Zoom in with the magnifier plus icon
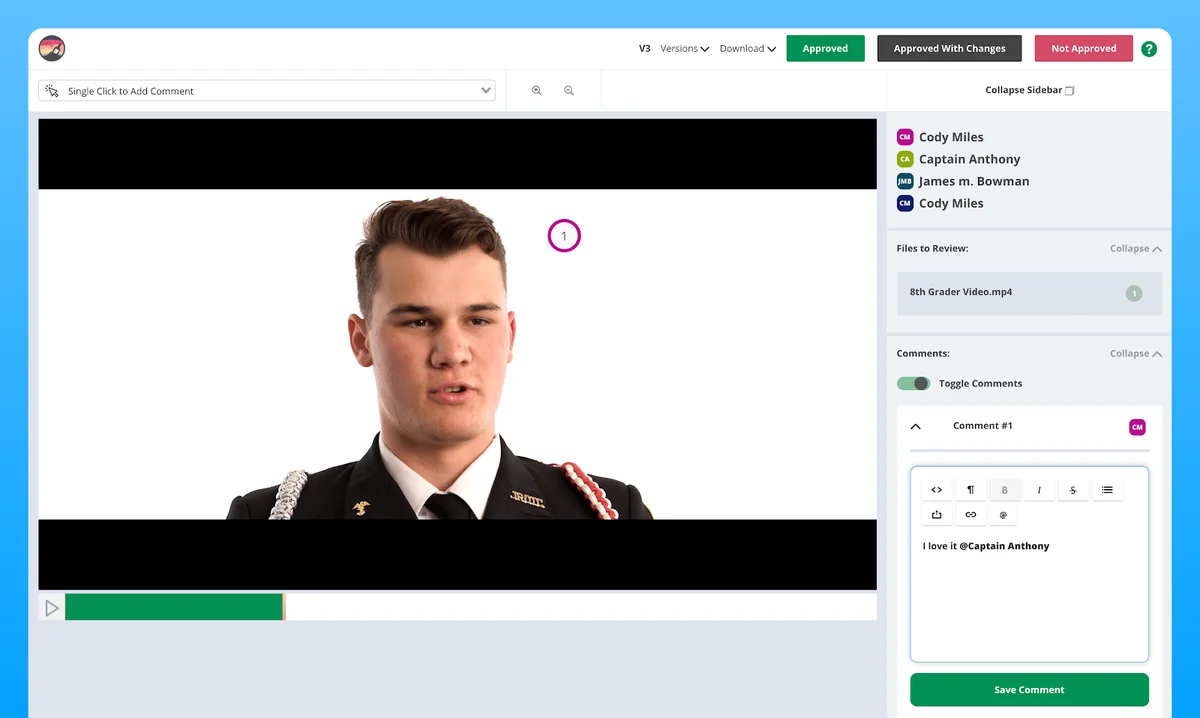The height and width of the screenshot is (718, 1200). pyautogui.click(x=537, y=91)
